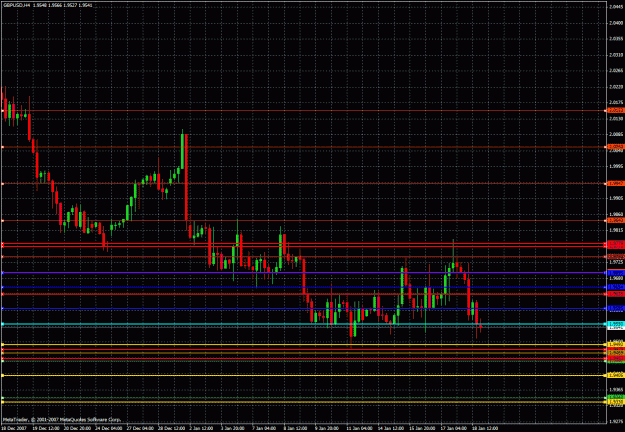Click the 1.9725 price axis label
Viewport: 625px width, 432px height.
tap(616, 262)
